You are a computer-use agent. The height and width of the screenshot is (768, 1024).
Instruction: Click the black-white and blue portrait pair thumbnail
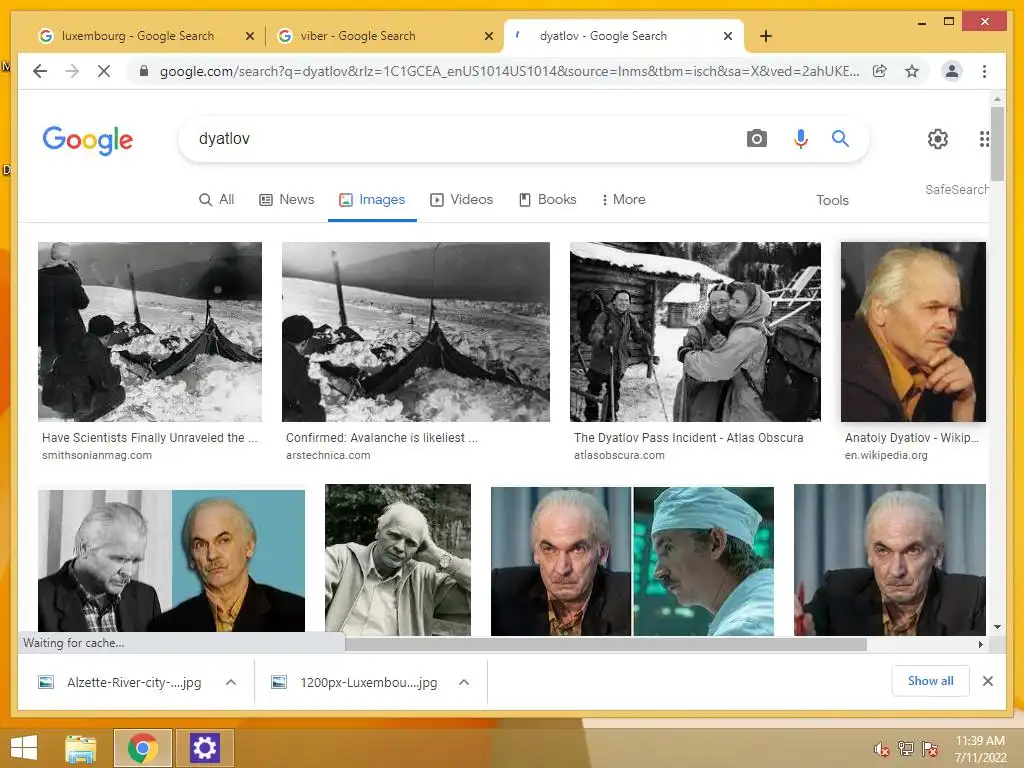click(x=171, y=561)
